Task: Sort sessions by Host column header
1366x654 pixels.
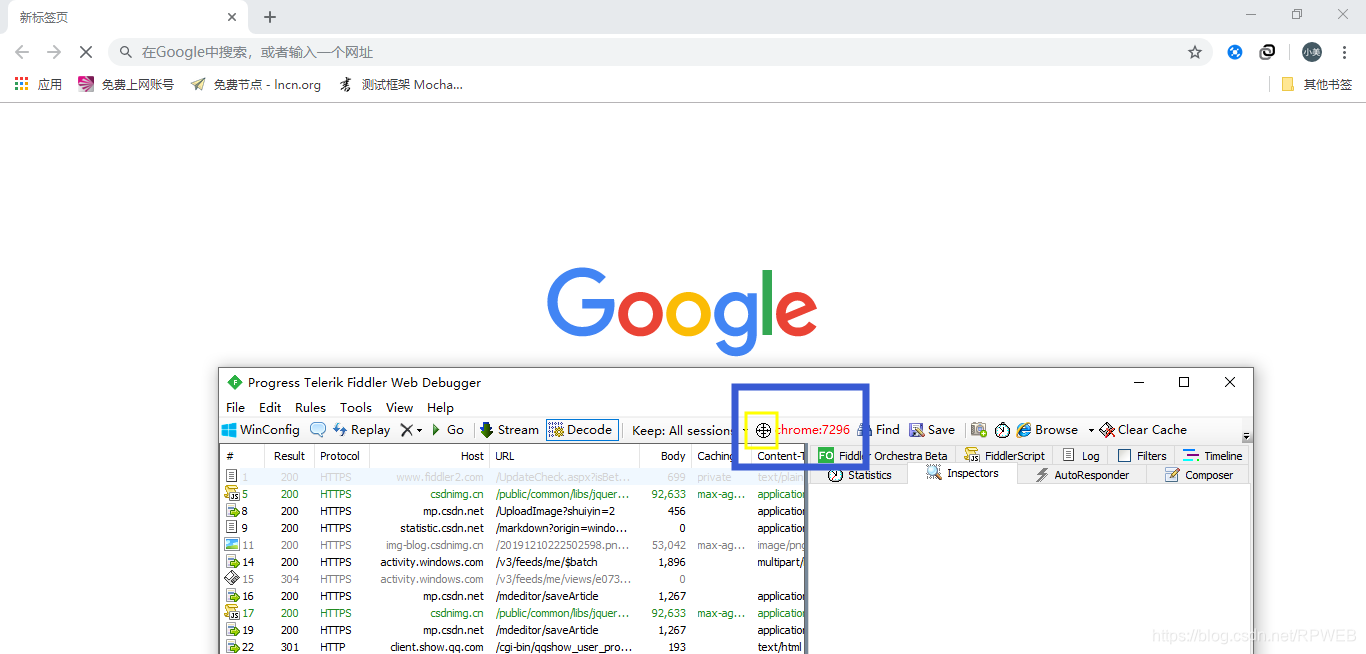Action: 430,456
